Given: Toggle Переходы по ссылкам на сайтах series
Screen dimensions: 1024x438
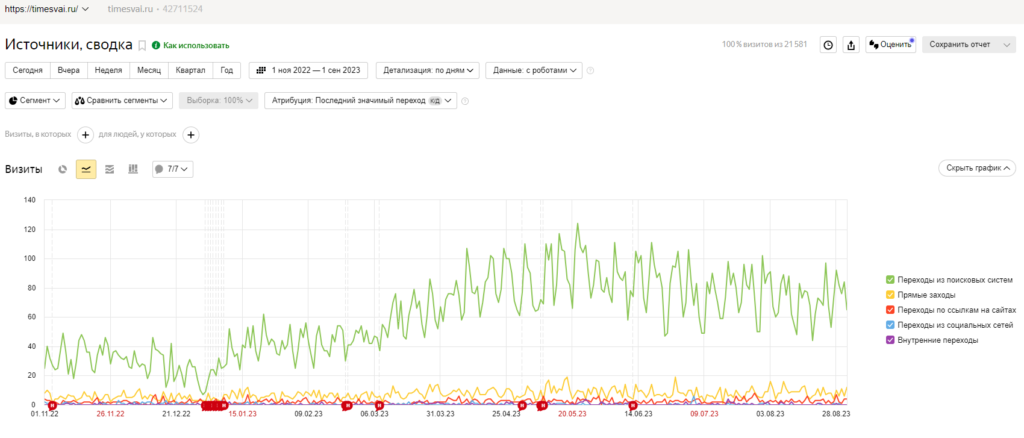Looking at the screenshot, I should (889, 310).
